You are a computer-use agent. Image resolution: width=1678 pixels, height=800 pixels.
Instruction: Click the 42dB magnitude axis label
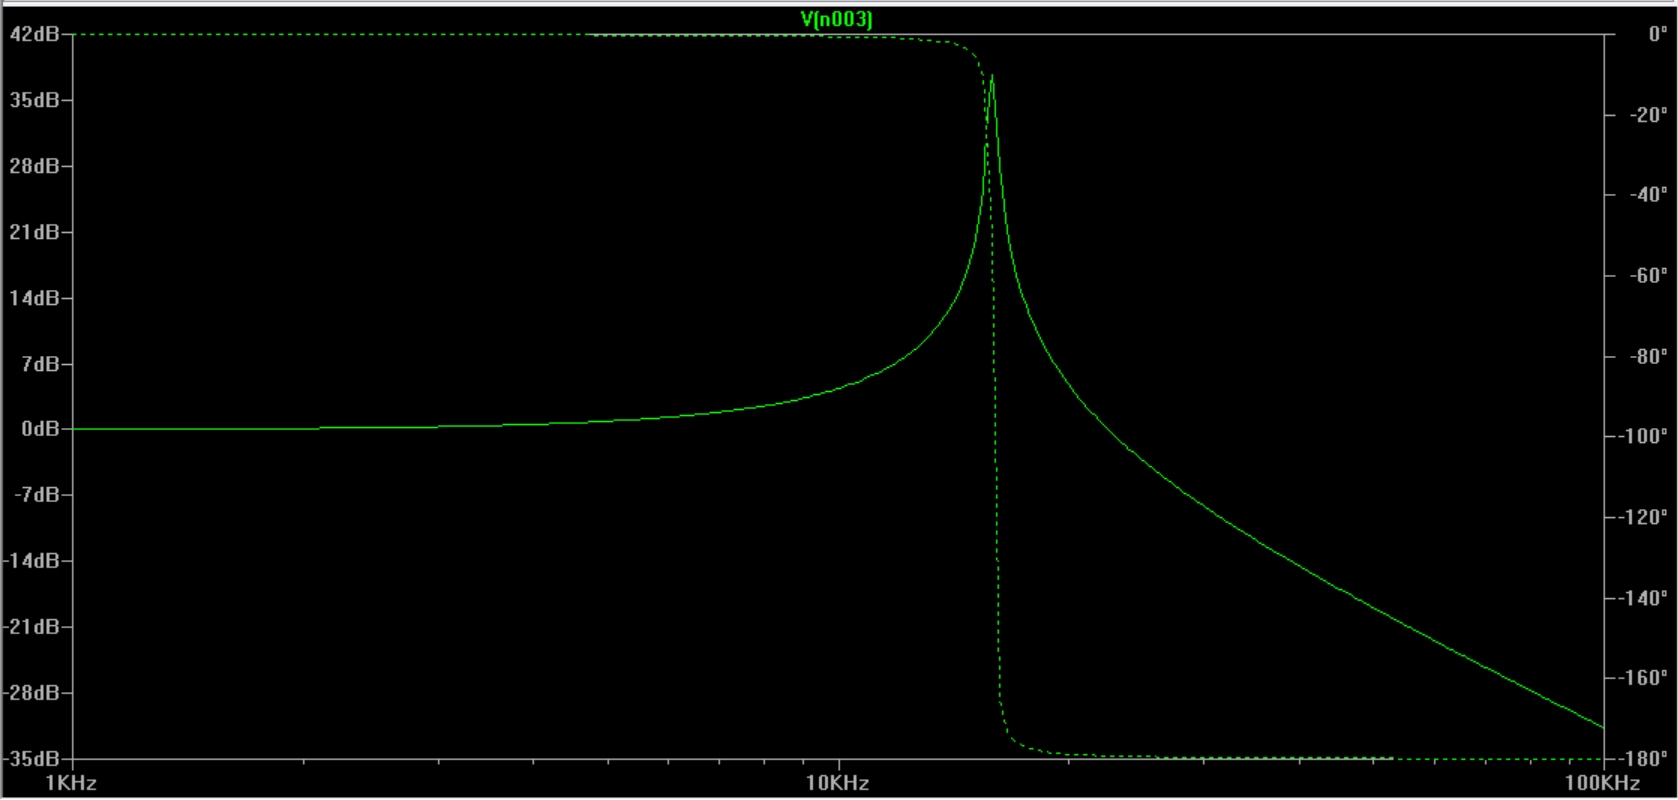(34, 34)
